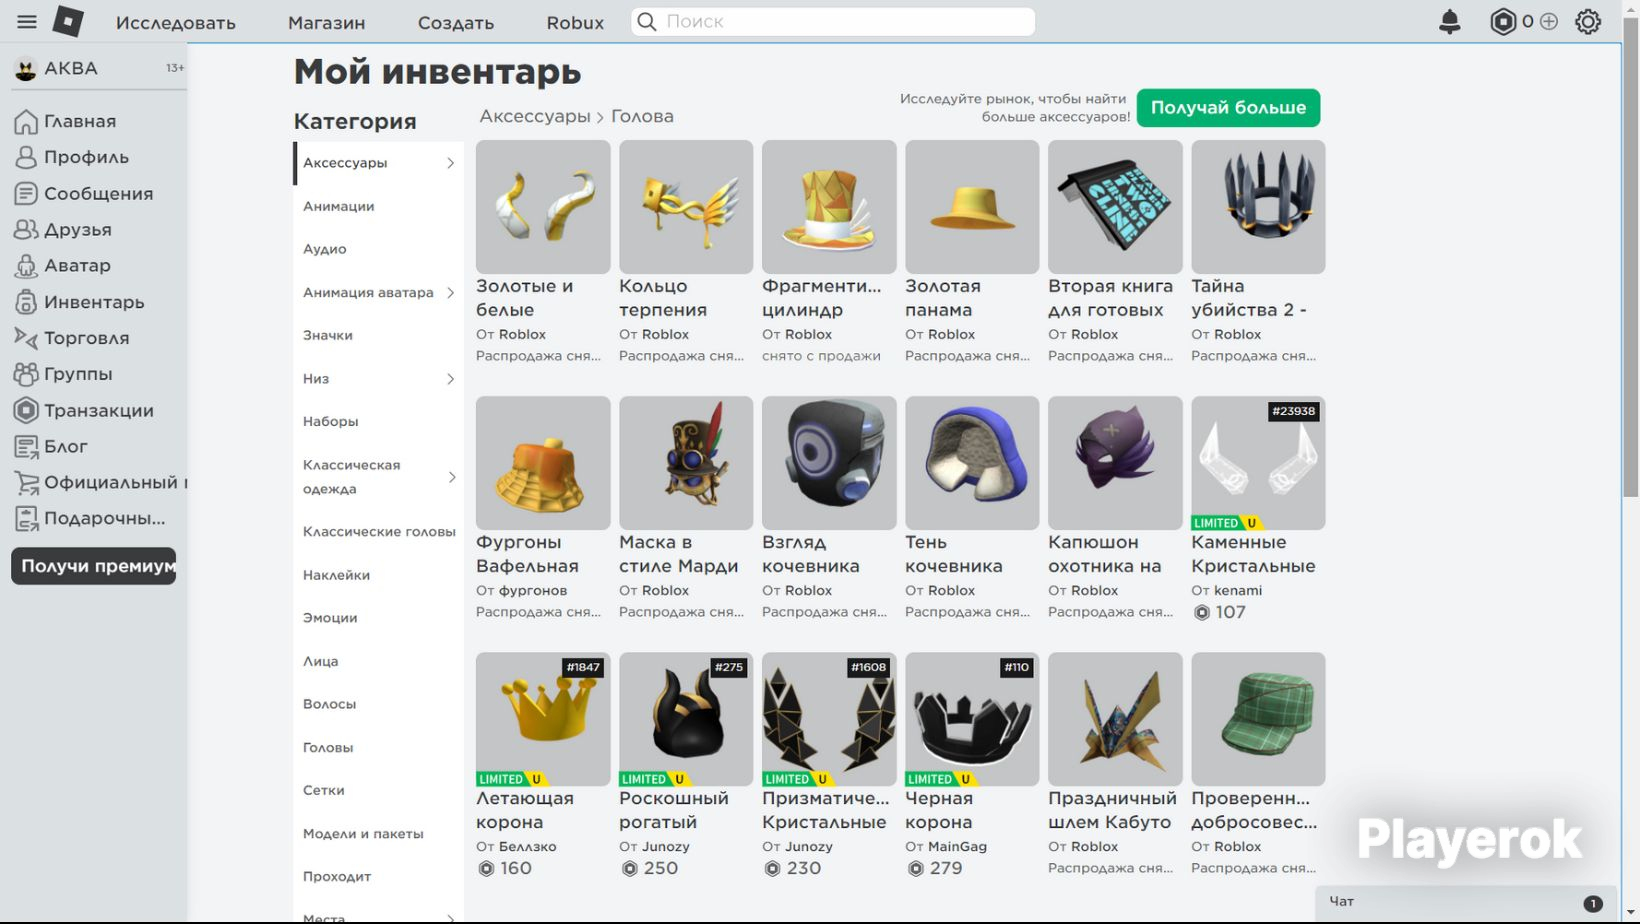
Task: Expand Классическая одежда category arrow
Action: coord(450,477)
